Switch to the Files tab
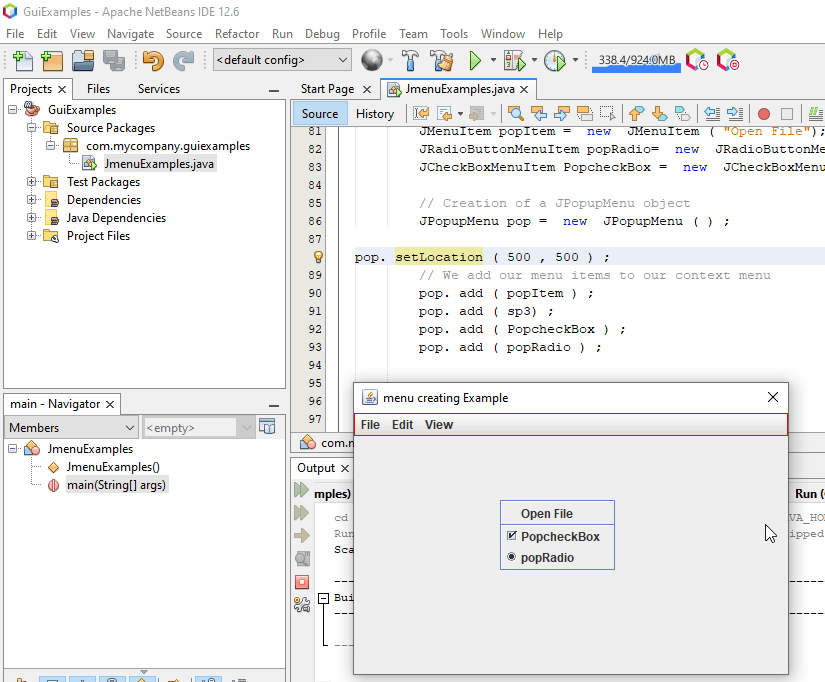 [x=98, y=89]
